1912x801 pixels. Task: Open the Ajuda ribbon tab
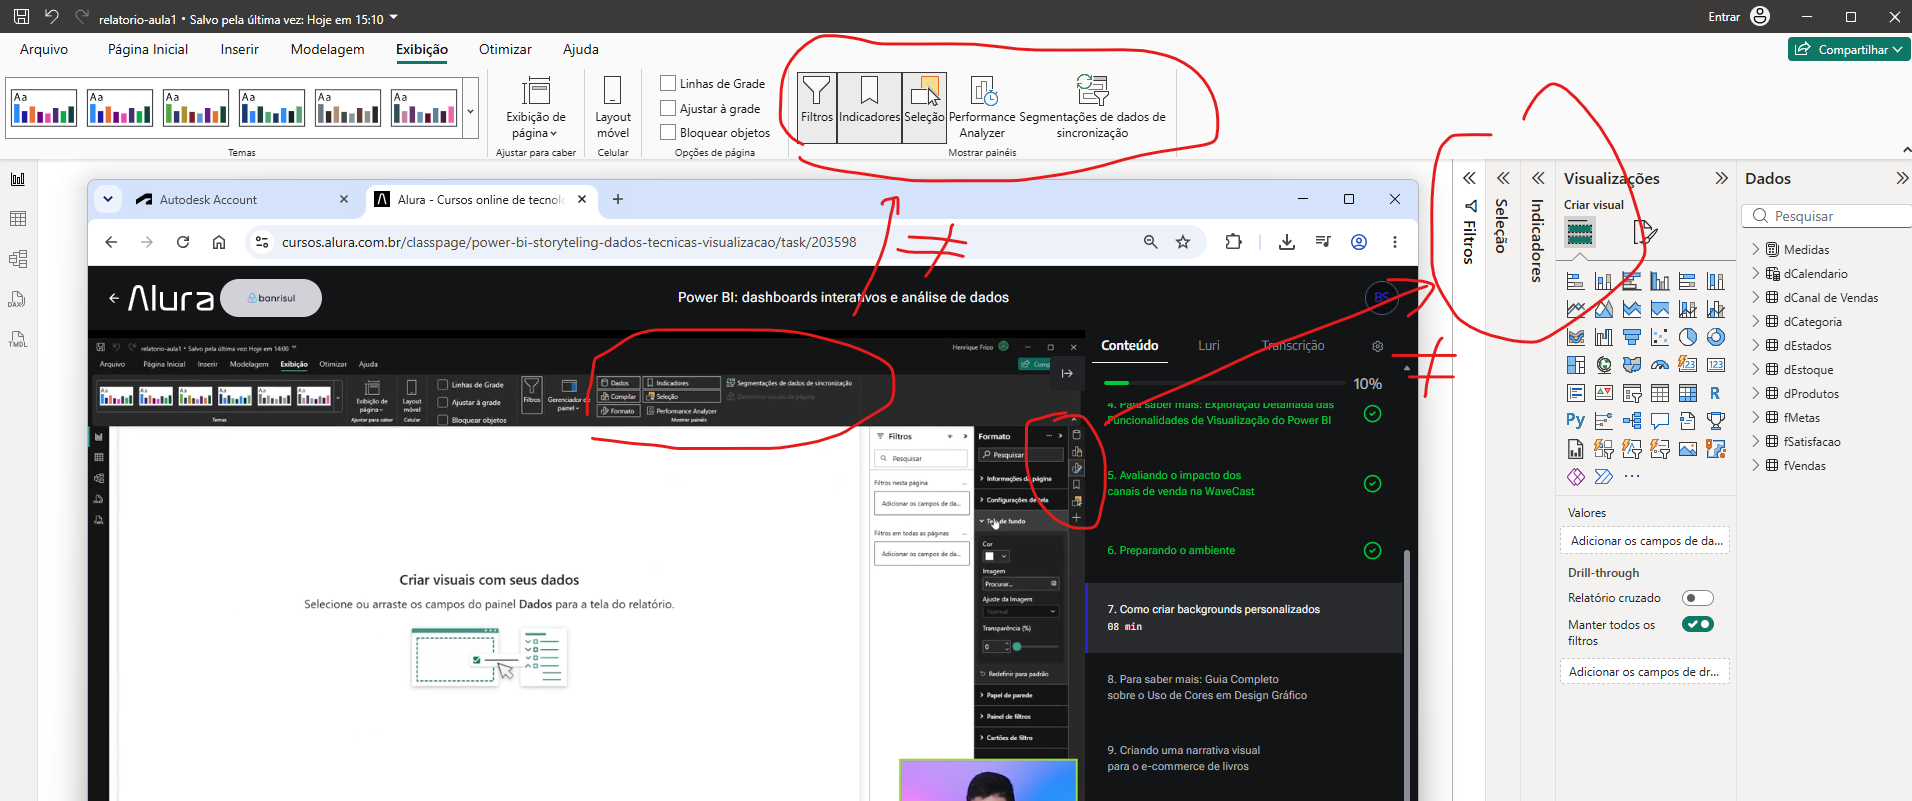point(581,49)
